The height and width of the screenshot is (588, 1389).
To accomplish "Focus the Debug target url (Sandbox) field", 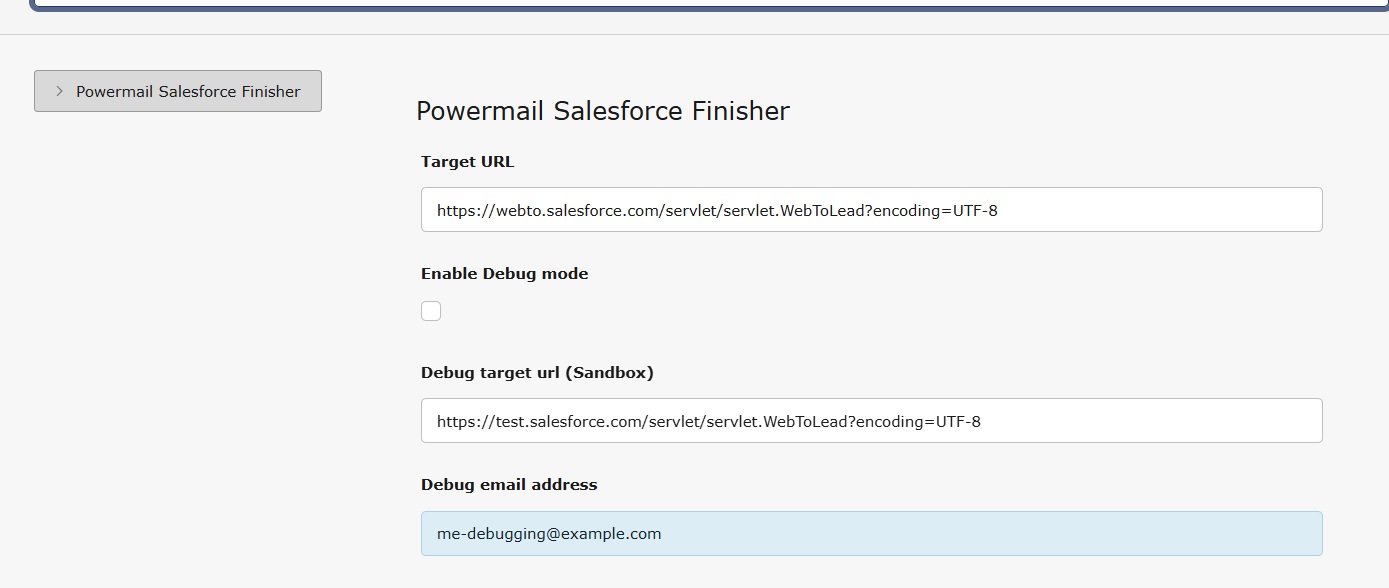I will pyautogui.click(x=871, y=421).
